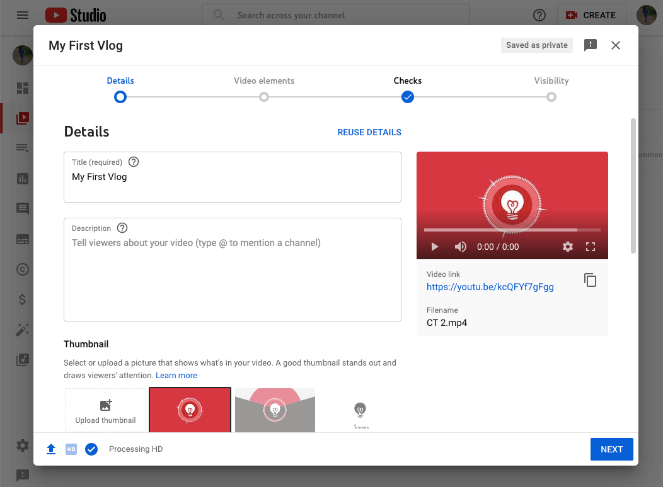This screenshot has width=663, height=487.
Task: Go to the Video elements step
Action: [x=264, y=97]
